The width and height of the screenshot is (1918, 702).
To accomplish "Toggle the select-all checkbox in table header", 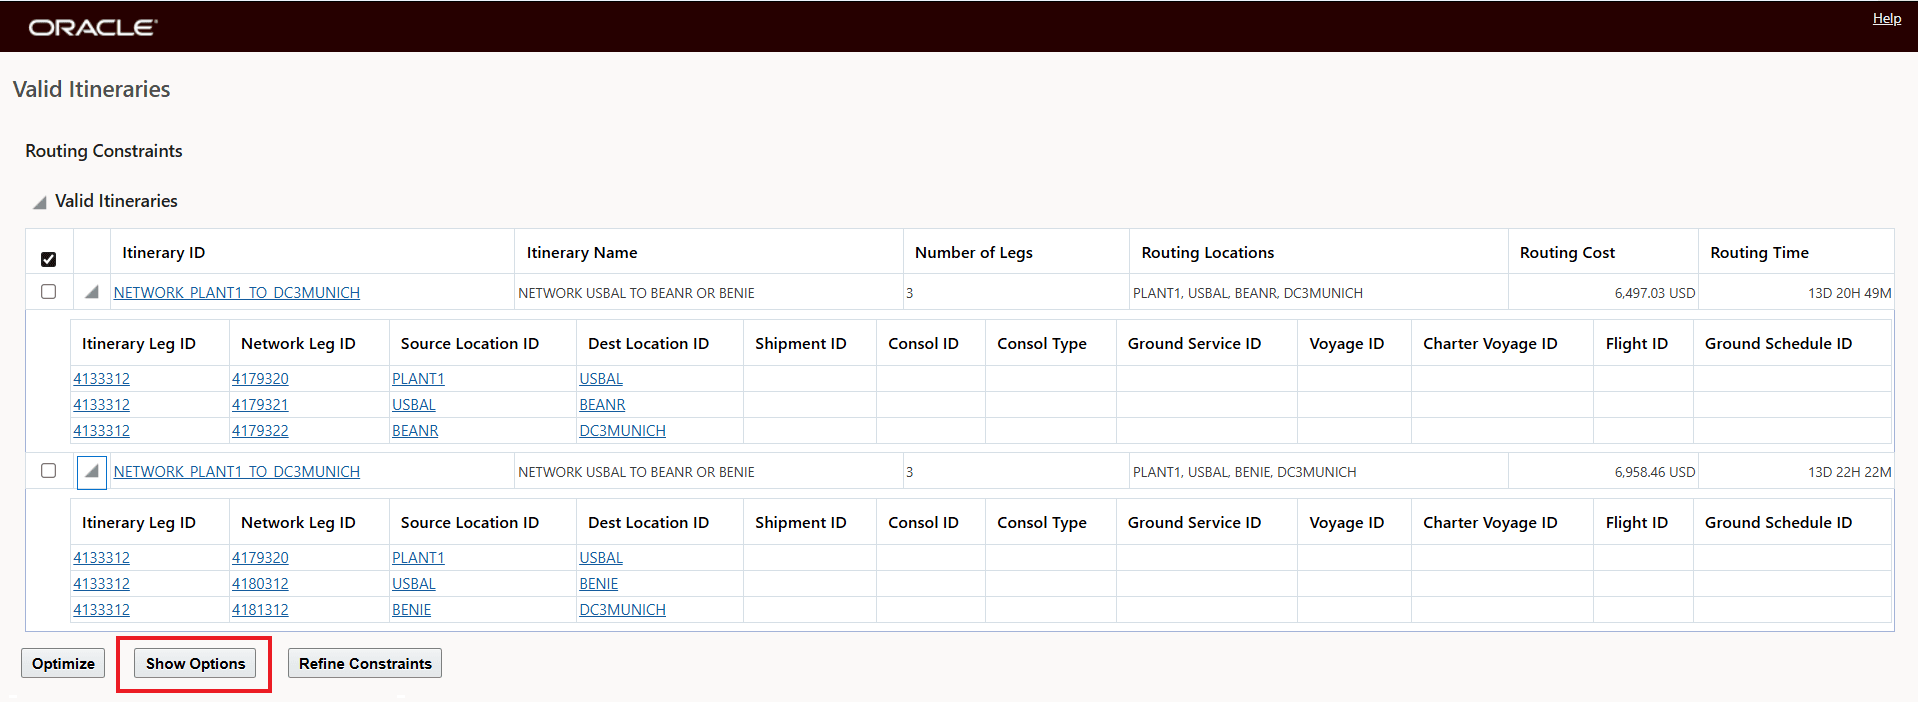I will pyautogui.click(x=48, y=259).
